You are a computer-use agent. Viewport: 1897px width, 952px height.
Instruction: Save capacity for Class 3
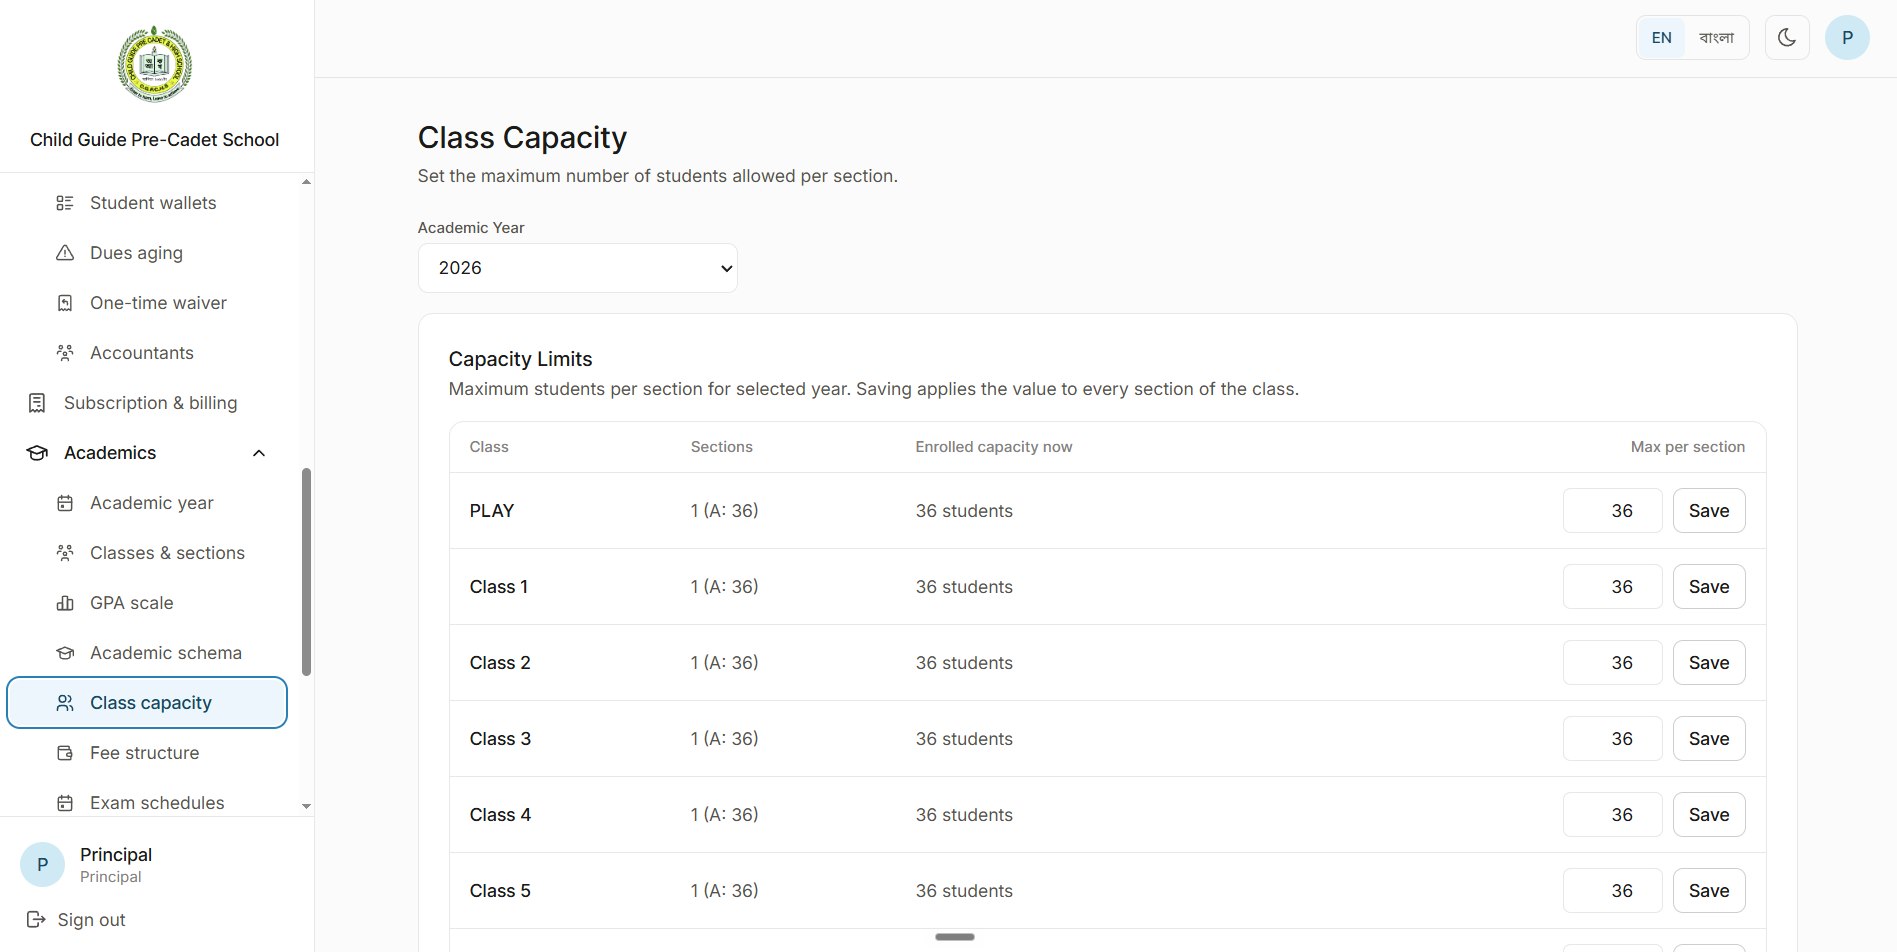tap(1709, 739)
